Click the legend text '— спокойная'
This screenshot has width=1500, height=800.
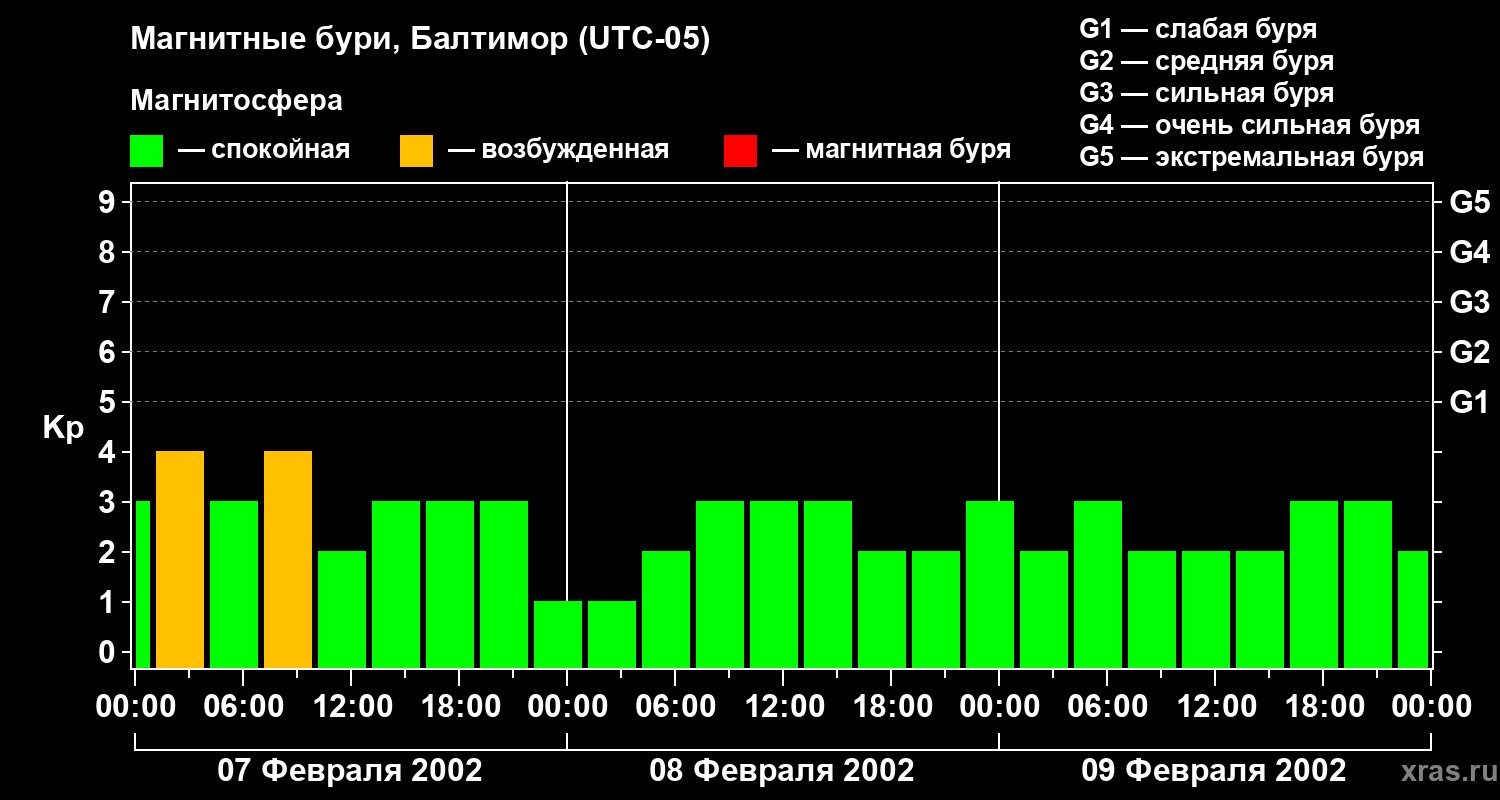coord(264,150)
